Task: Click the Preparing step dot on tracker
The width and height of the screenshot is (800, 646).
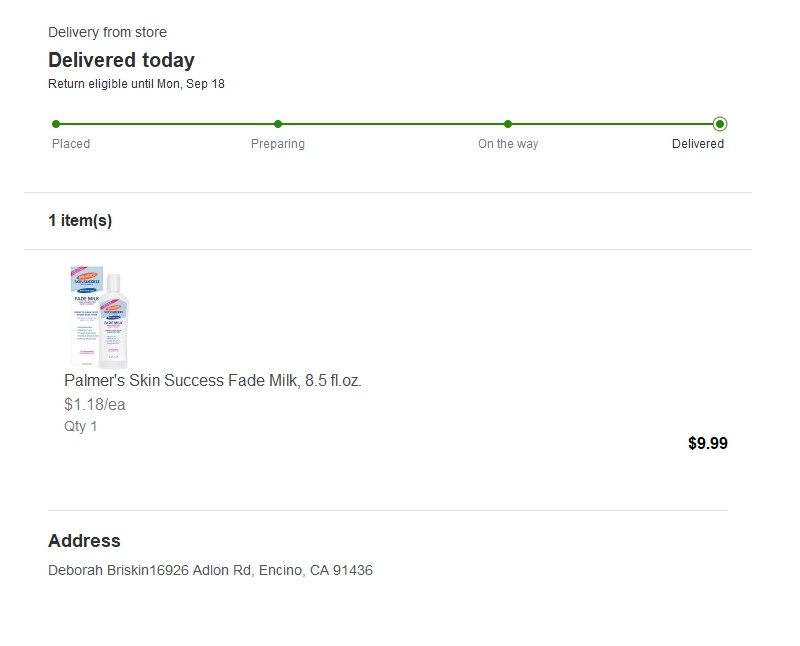Action: (278, 124)
